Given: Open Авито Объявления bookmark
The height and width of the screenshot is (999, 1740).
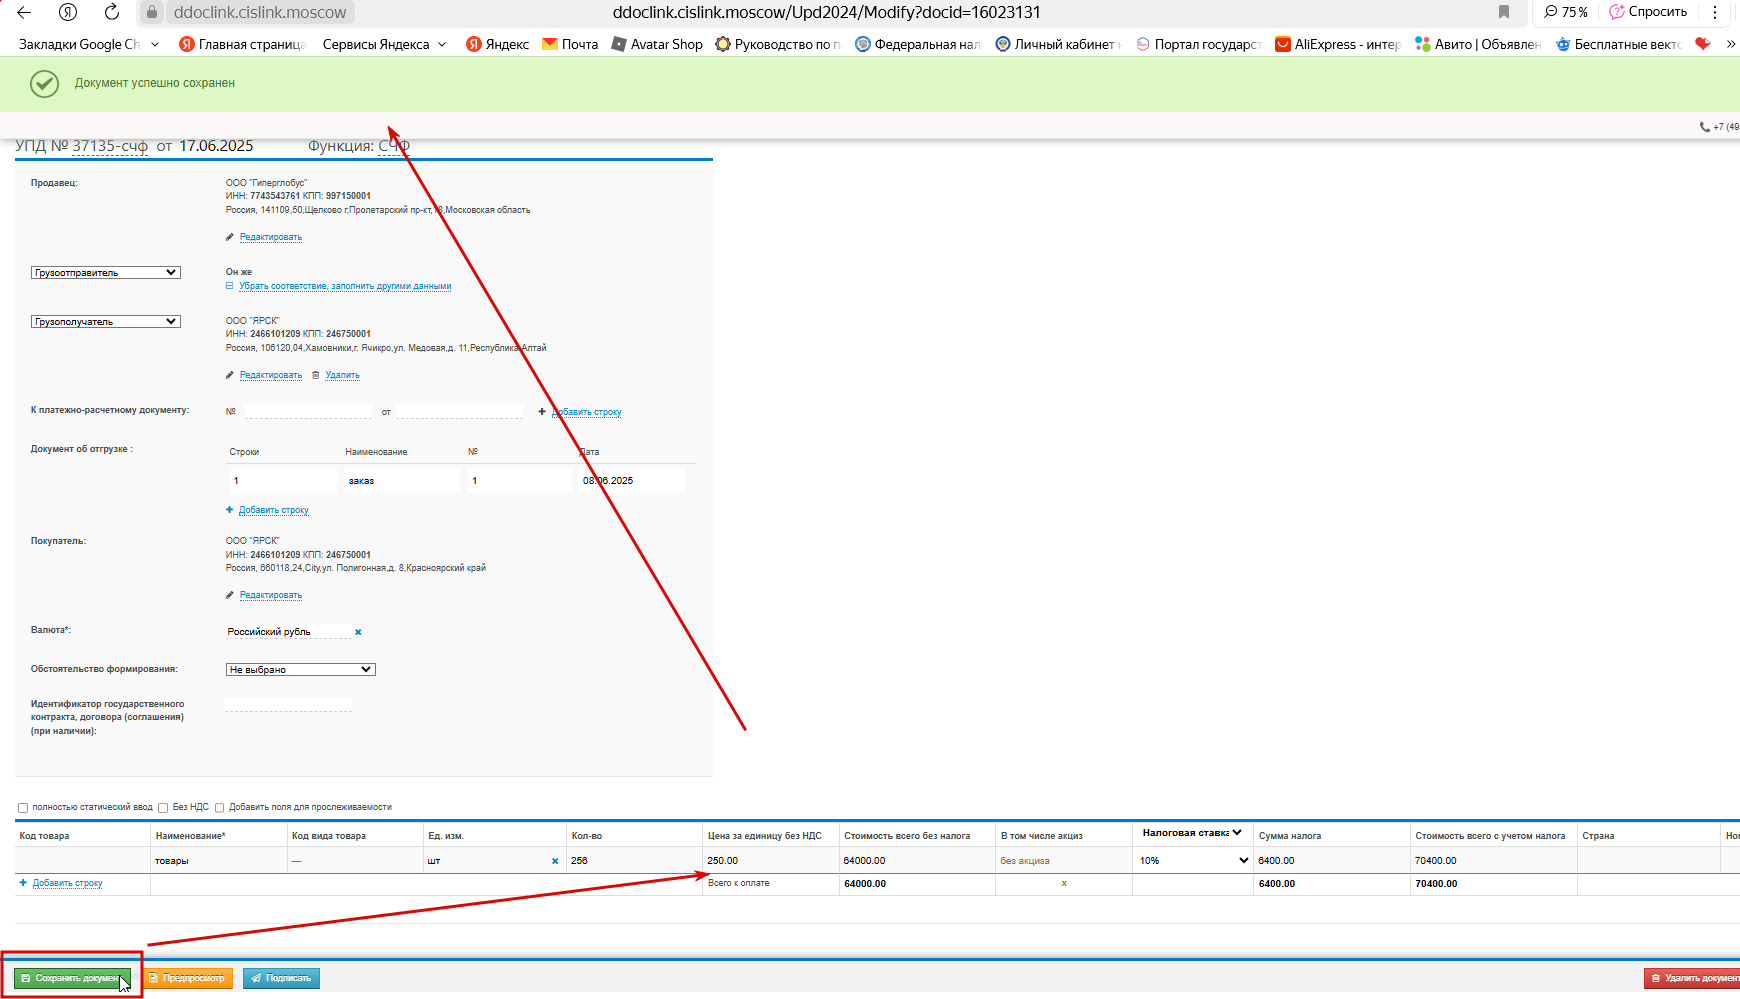Looking at the screenshot, I should (1478, 44).
